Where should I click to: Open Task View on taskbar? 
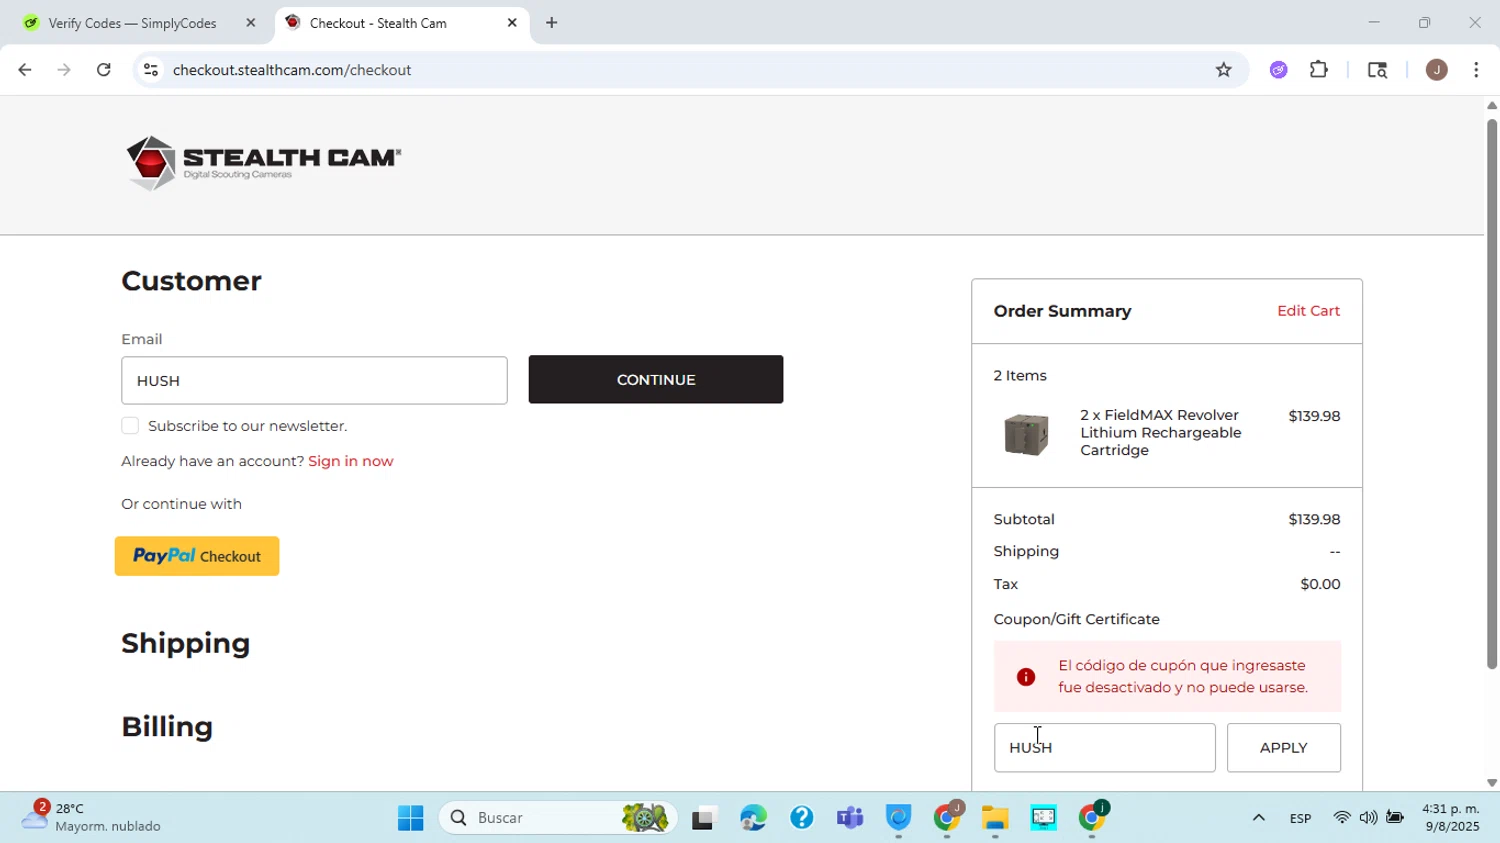[x=704, y=818]
